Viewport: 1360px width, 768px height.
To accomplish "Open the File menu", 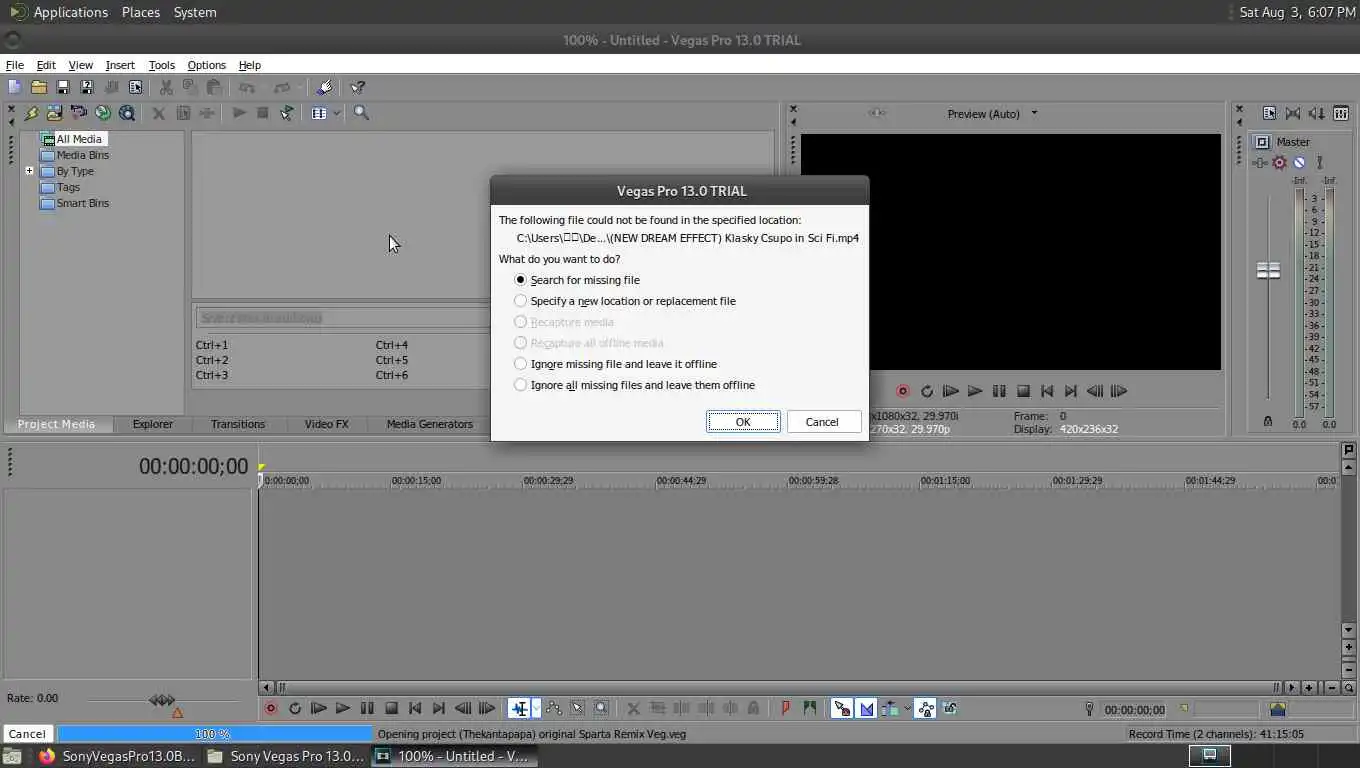I will click(x=15, y=65).
